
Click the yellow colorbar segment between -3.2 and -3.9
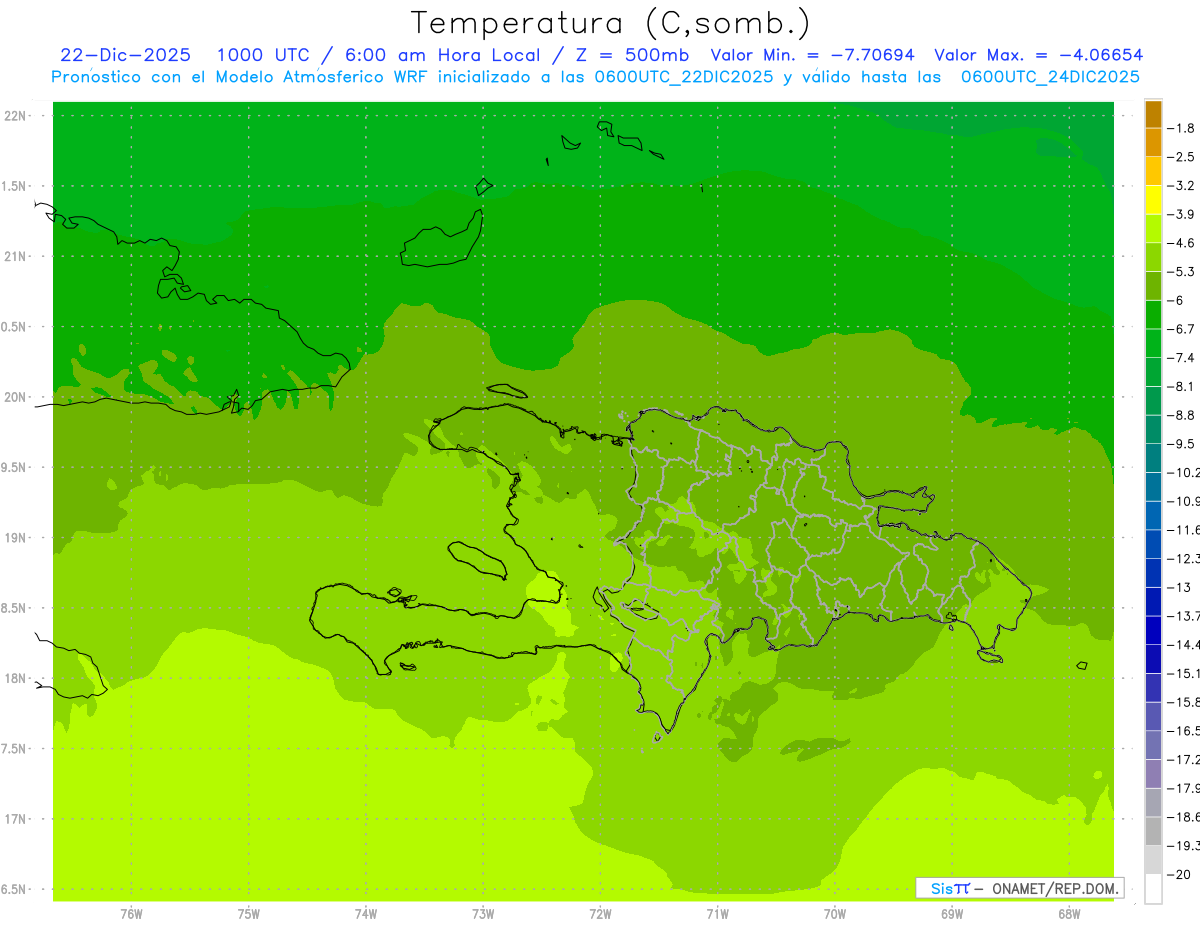(1153, 200)
